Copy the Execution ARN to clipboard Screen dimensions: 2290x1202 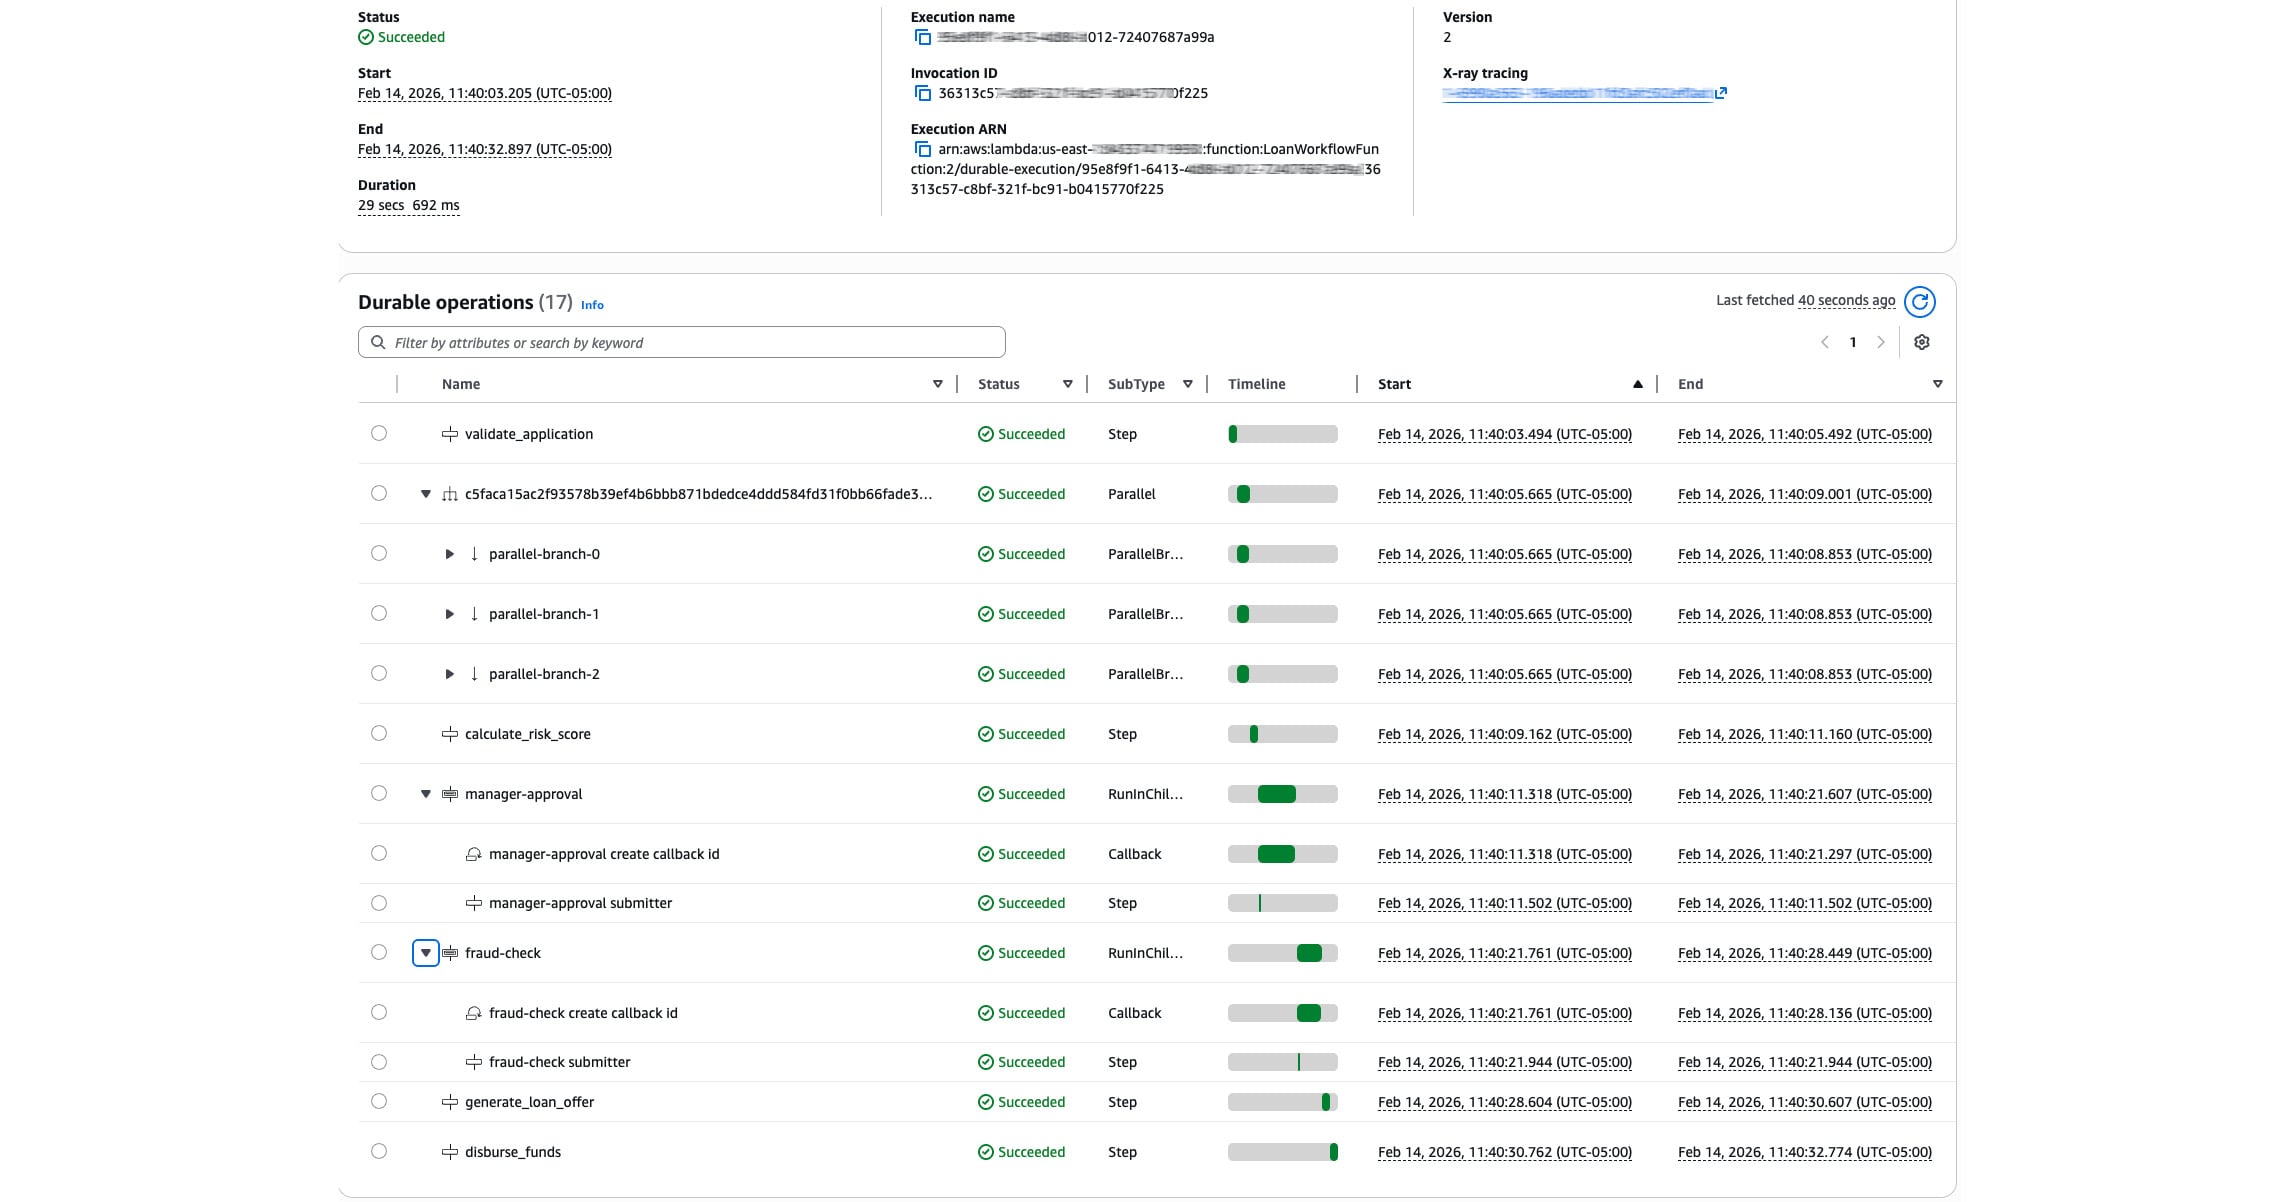pyautogui.click(x=921, y=148)
